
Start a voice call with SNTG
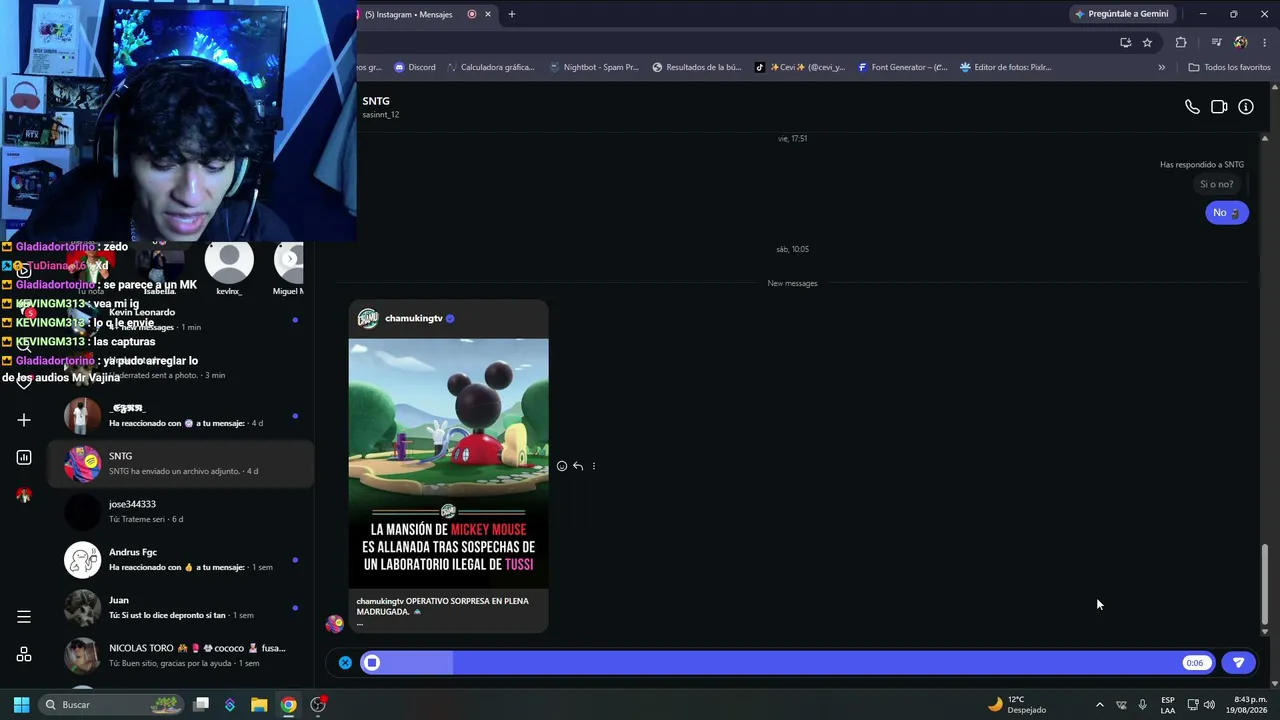coord(1192,107)
